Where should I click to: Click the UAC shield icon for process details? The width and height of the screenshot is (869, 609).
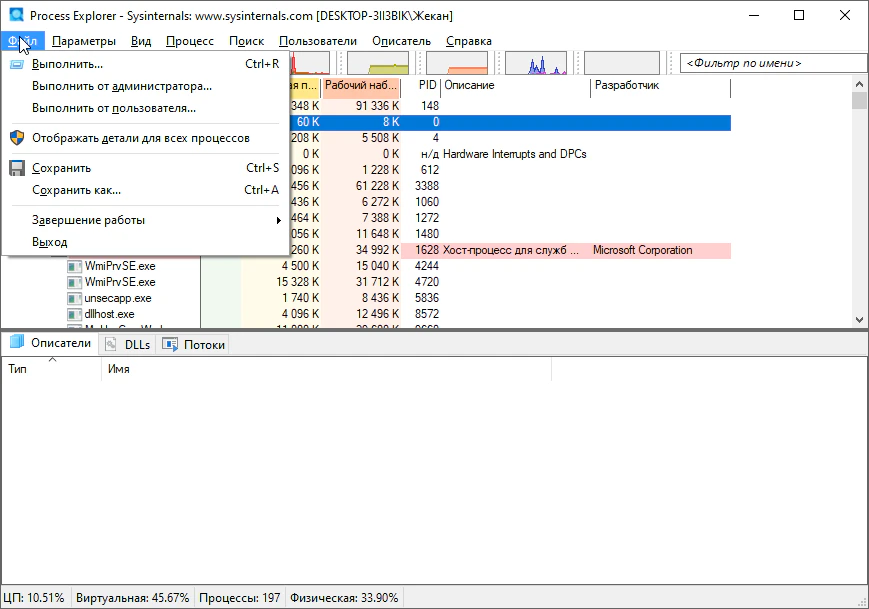point(17,138)
